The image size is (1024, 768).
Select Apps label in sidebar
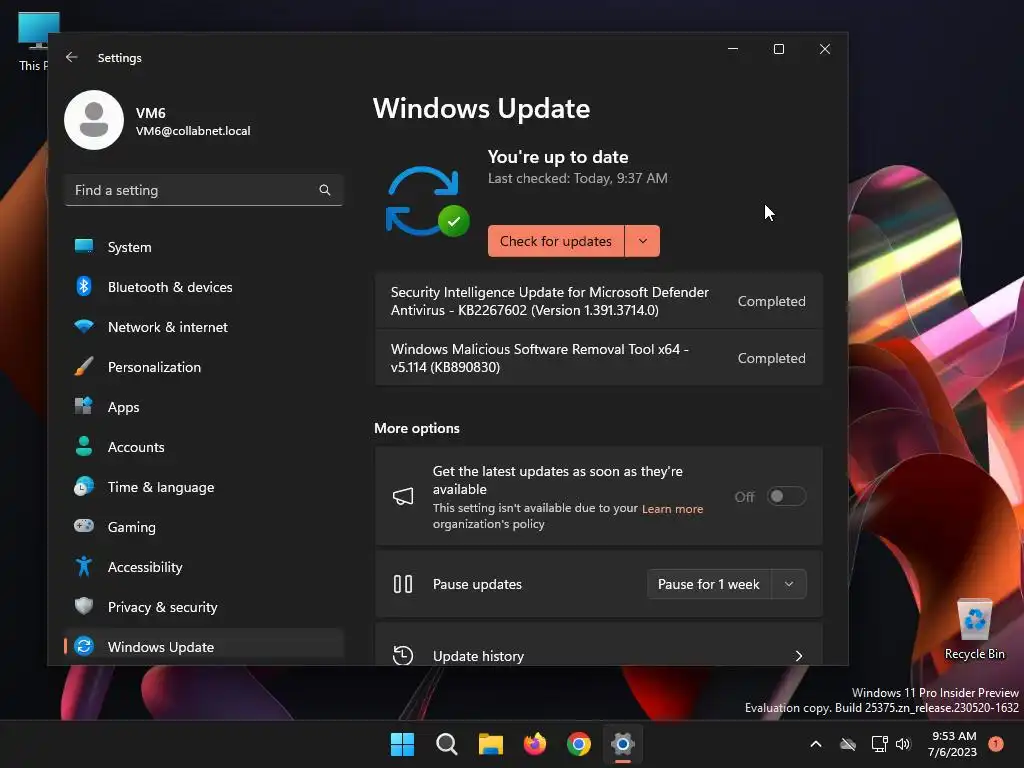tap(123, 407)
